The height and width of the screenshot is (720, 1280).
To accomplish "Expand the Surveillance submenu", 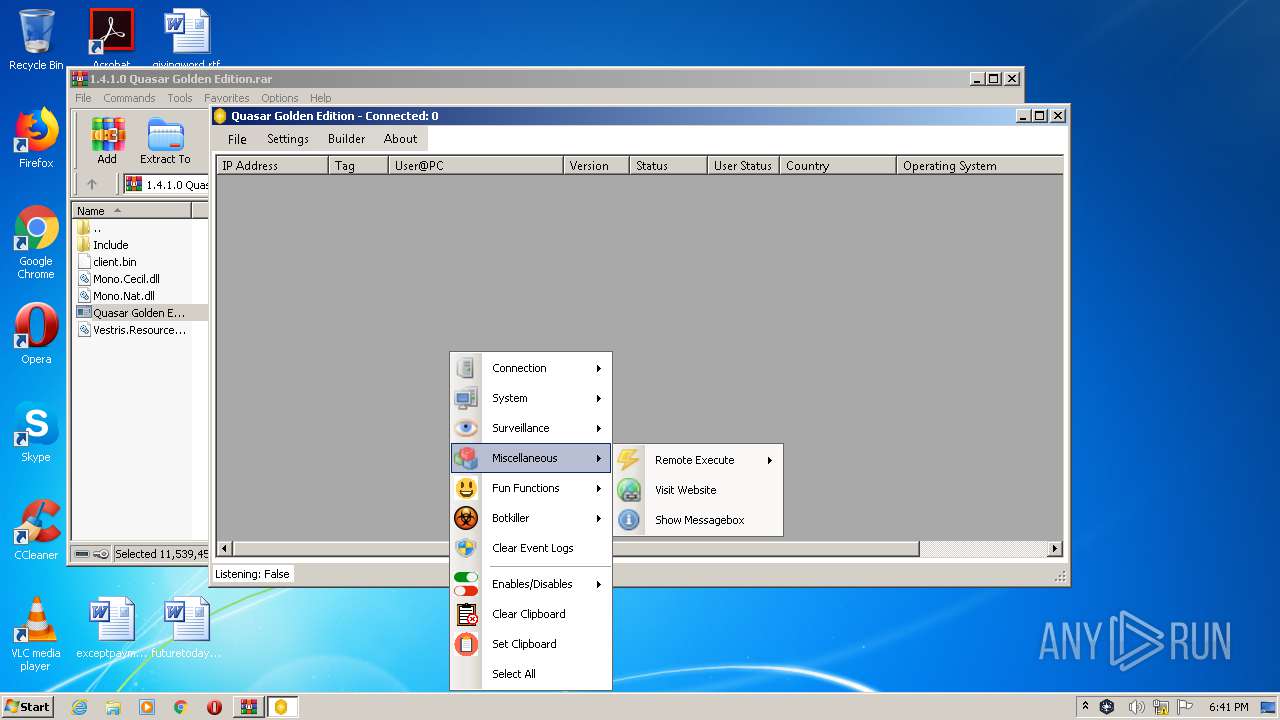I will click(530, 428).
